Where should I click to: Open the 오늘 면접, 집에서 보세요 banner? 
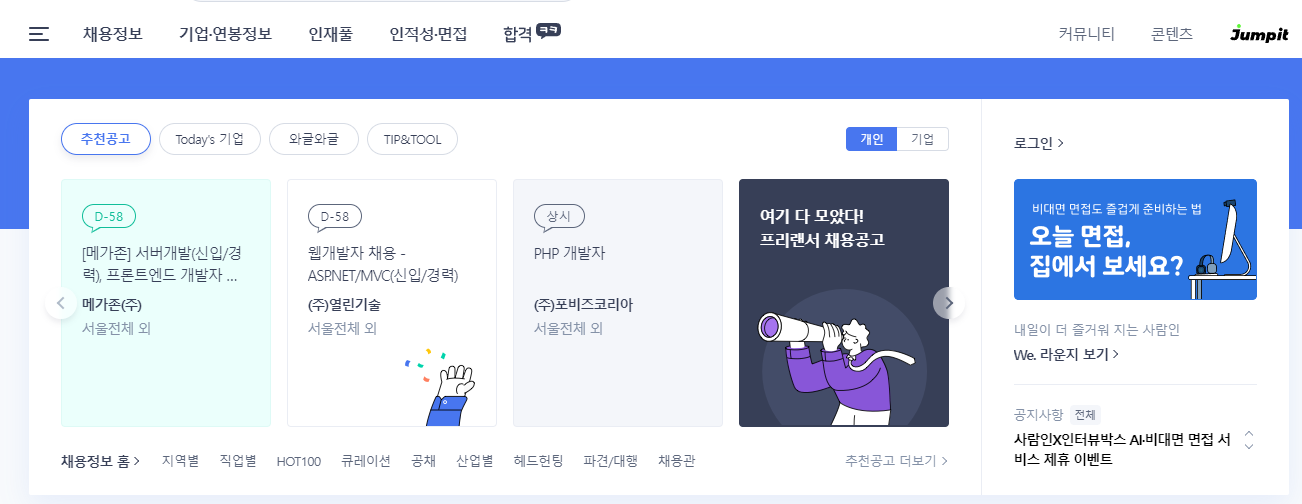(x=1135, y=240)
